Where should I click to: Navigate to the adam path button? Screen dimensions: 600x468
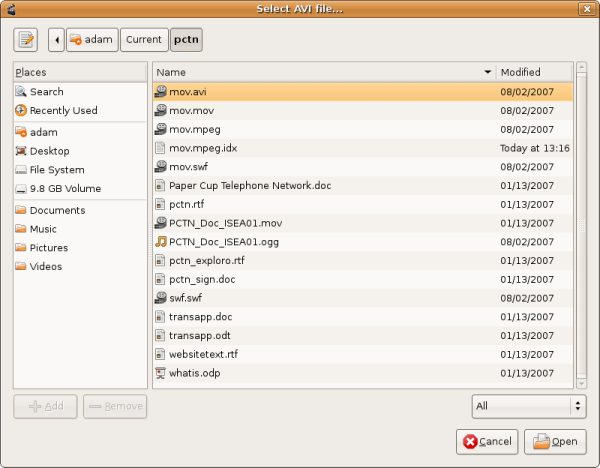pyautogui.click(x=92, y=40)
